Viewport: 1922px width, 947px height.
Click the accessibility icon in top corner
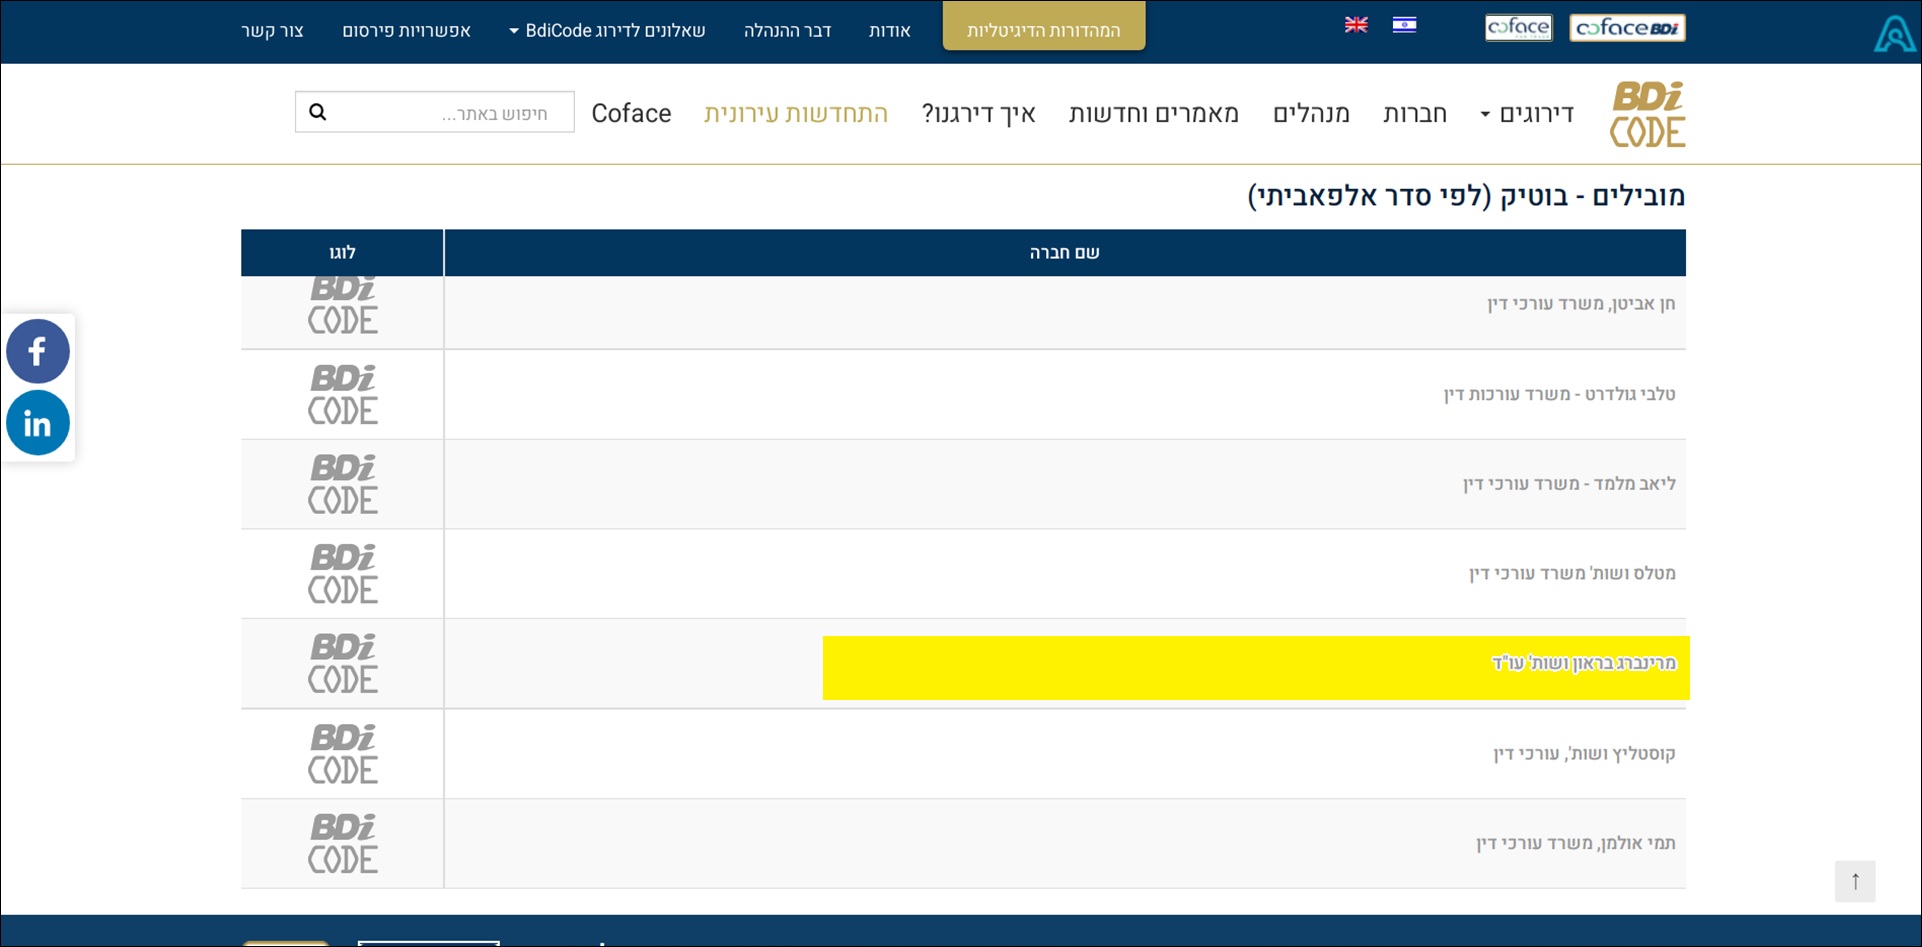(1893, 33)
